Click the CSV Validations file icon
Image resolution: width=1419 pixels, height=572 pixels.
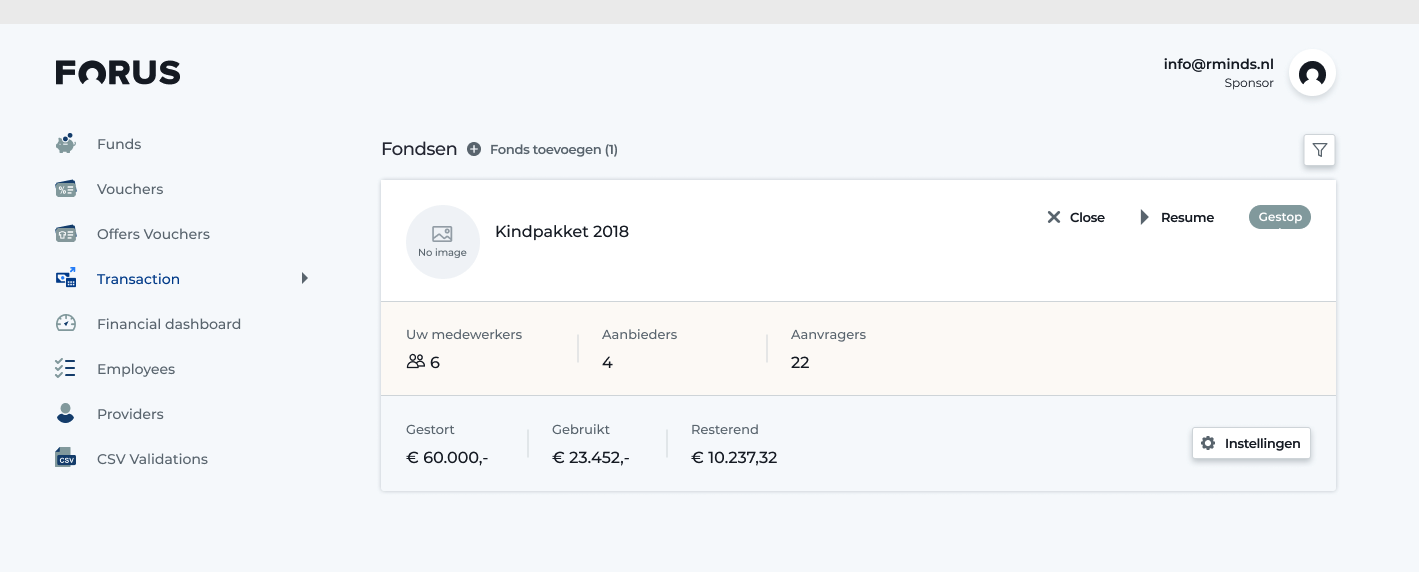point(66,459)
